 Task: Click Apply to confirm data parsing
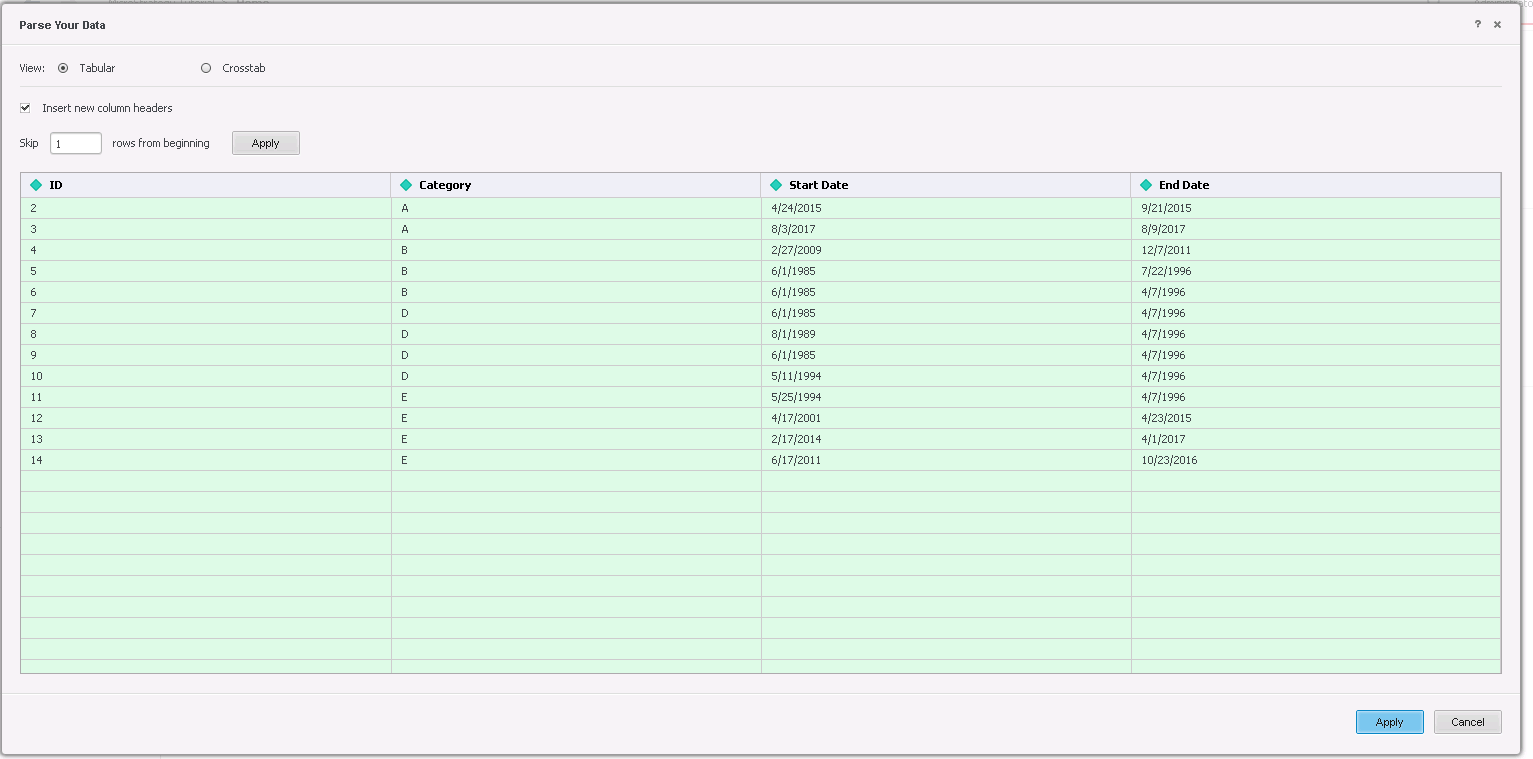(x=1389, y=721)
